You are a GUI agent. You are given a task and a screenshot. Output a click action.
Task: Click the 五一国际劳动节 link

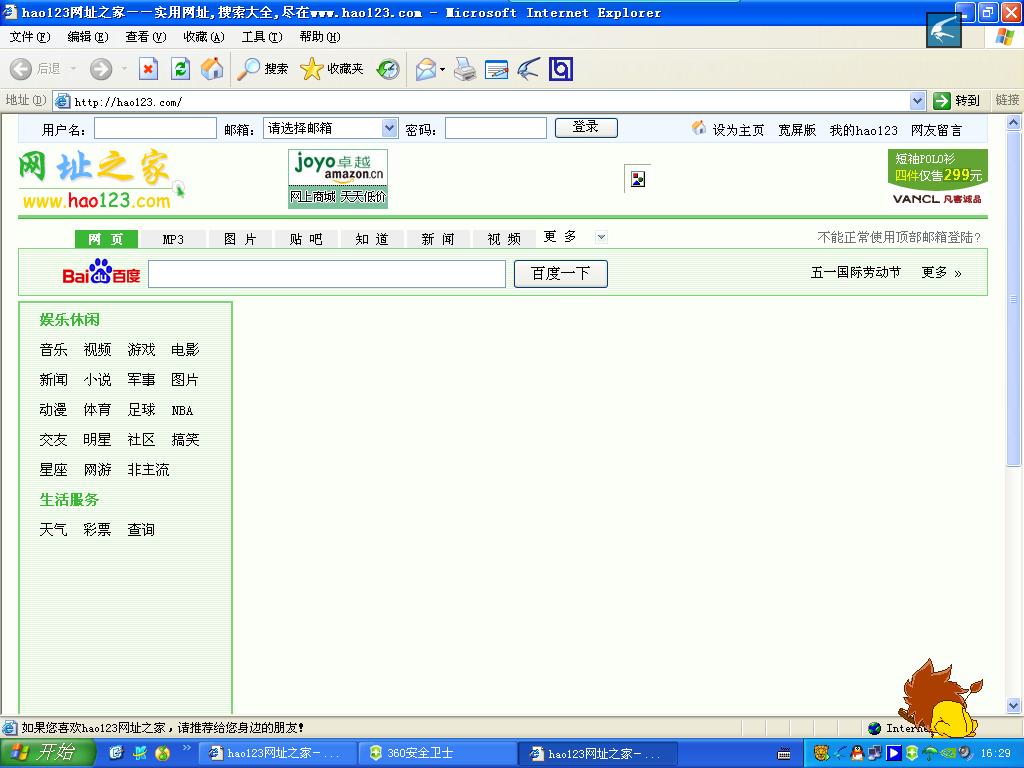coord(856,272)
